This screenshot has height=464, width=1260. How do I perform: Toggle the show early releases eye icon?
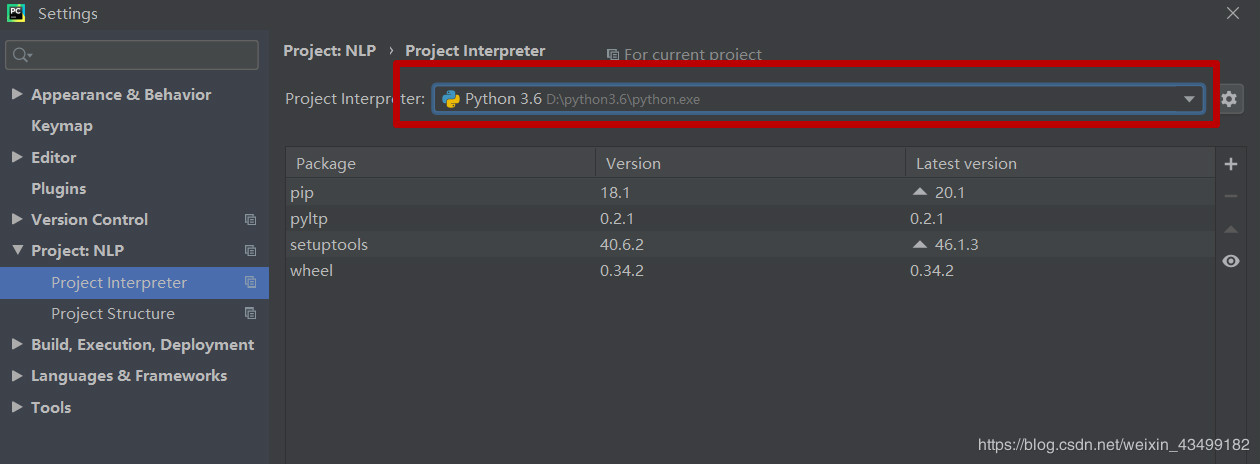(1231, 261)
